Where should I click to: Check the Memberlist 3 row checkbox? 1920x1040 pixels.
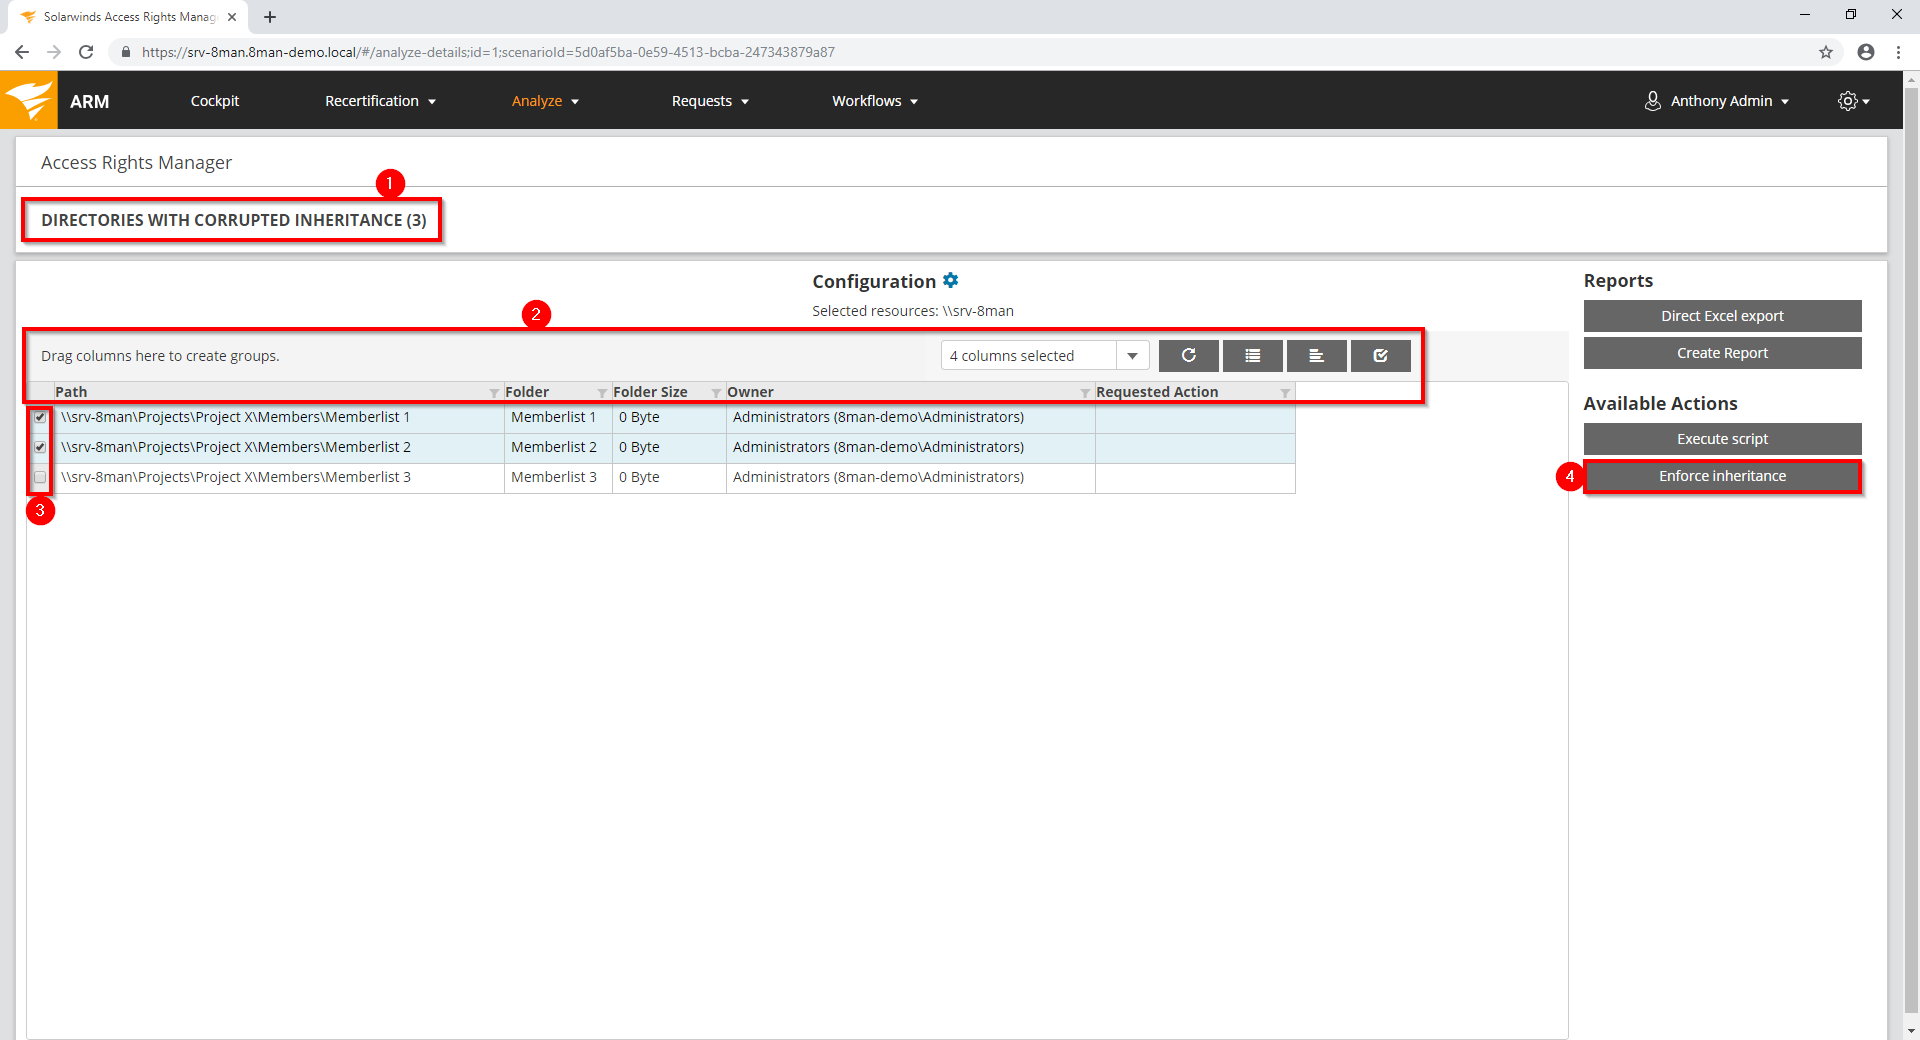(x=40, y=477)
